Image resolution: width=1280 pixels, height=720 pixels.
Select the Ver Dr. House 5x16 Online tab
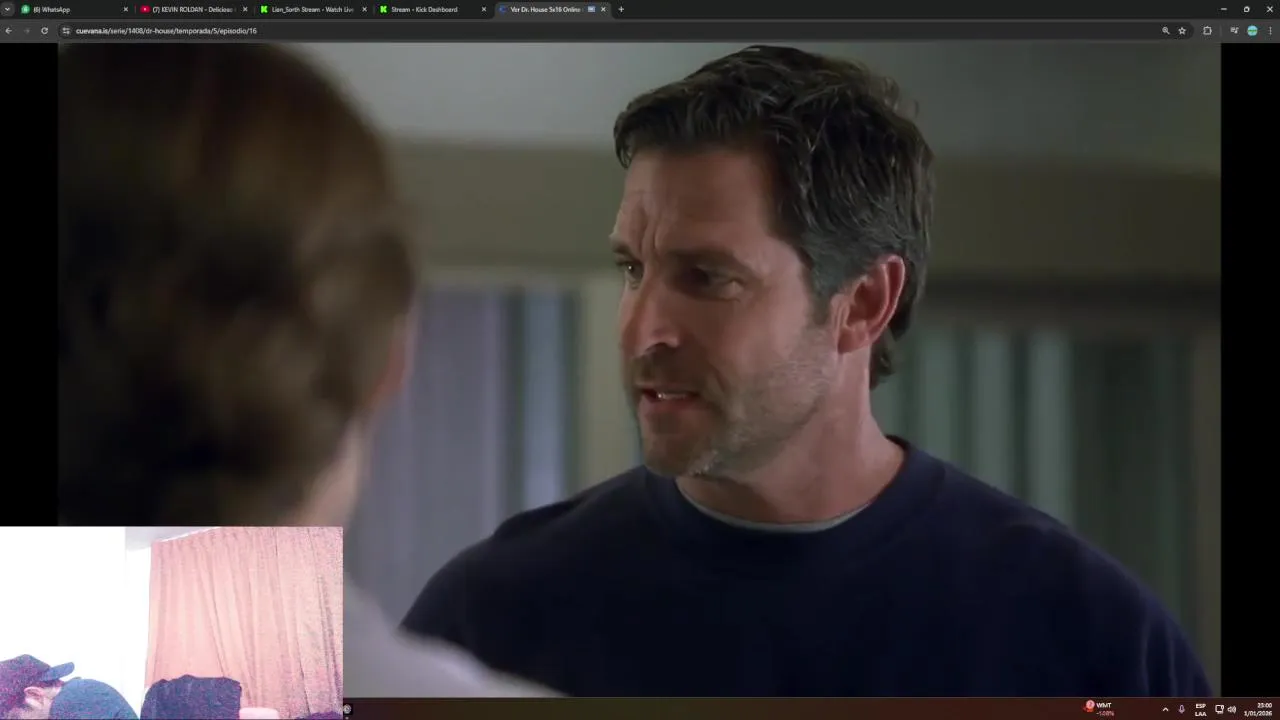pyautogui.click(x=552, y=9)
